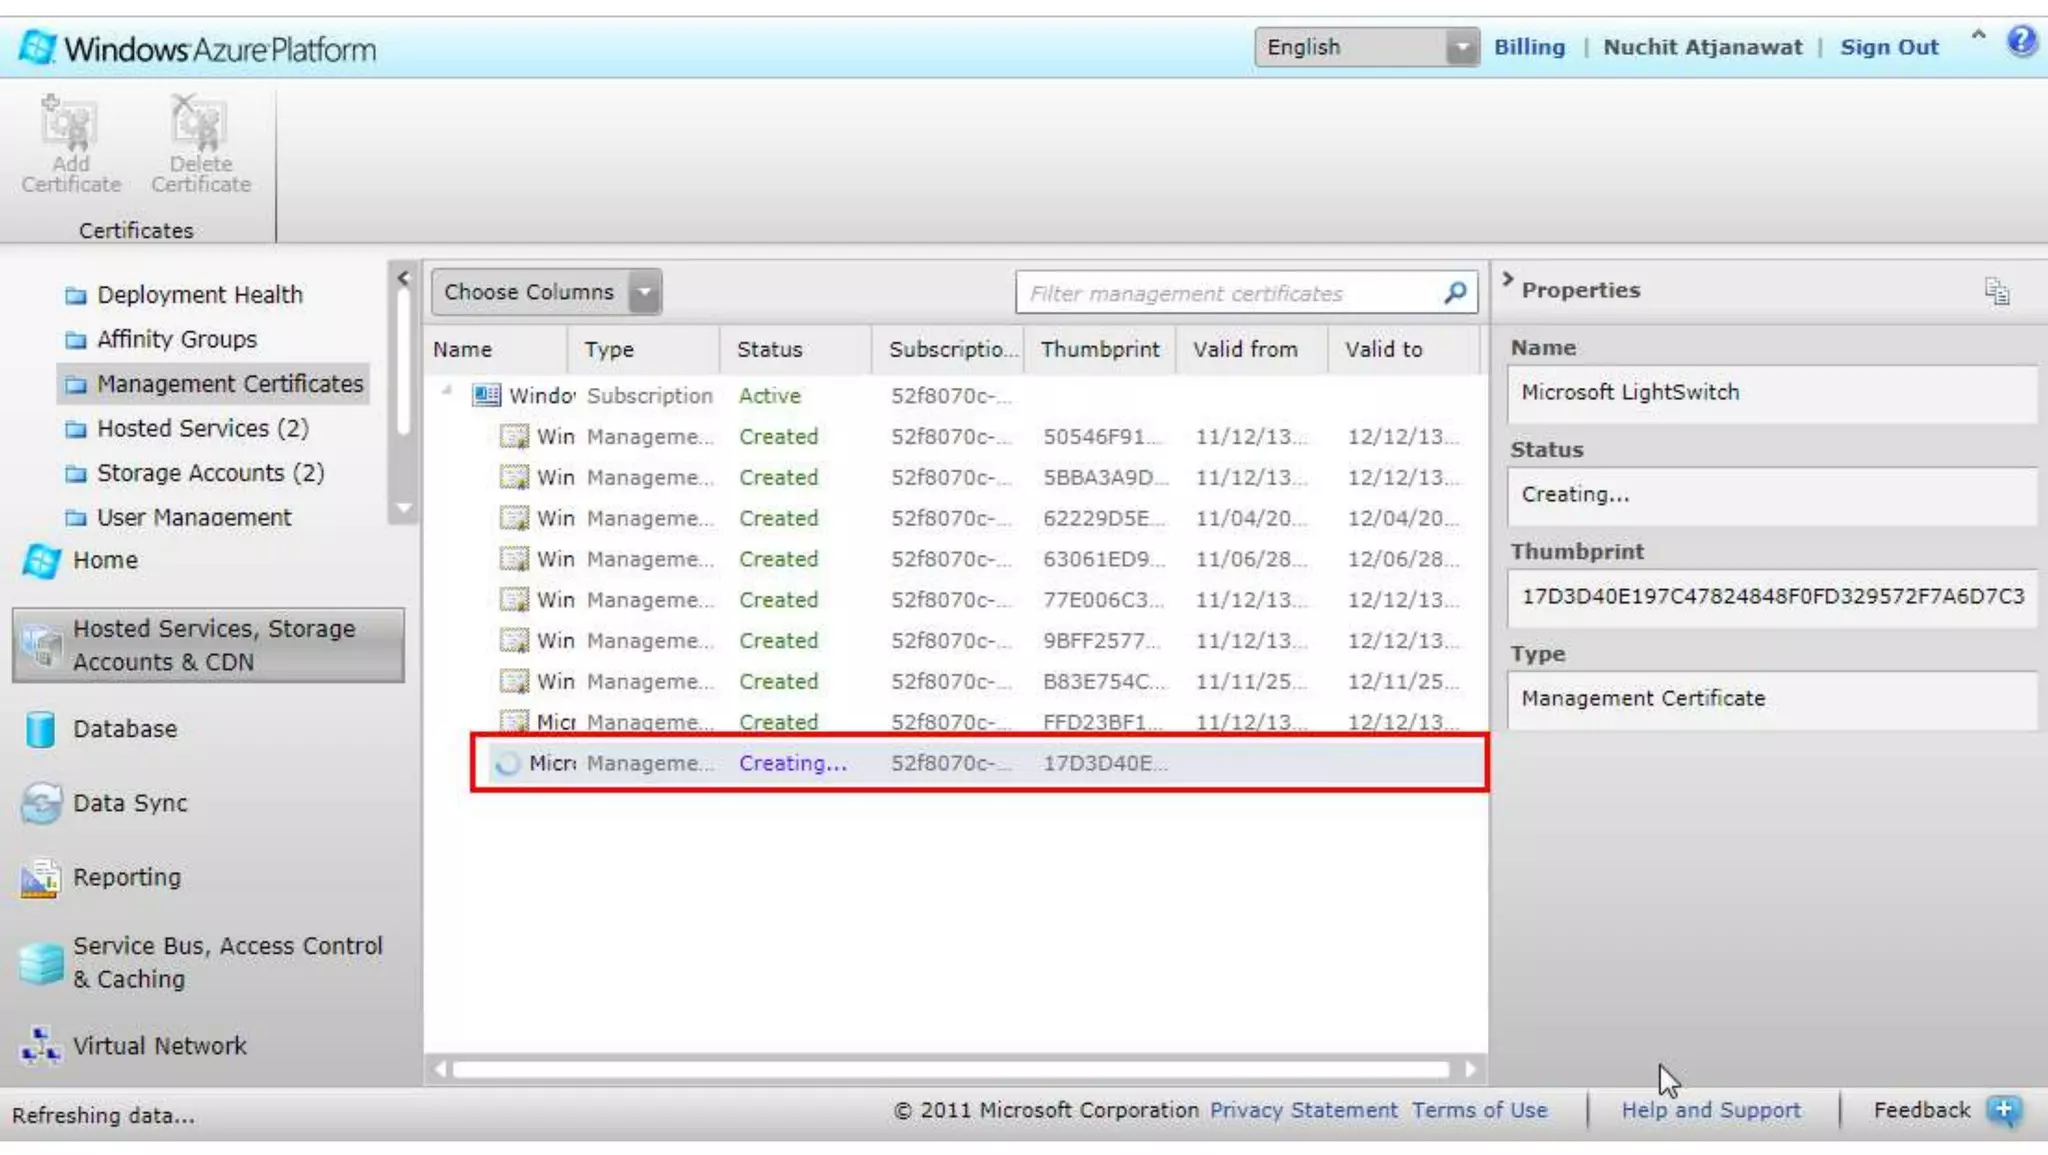Collapse the Properties panel chevron
The width and height of the screenshot is (2048, 1155).
(1507, 280)
